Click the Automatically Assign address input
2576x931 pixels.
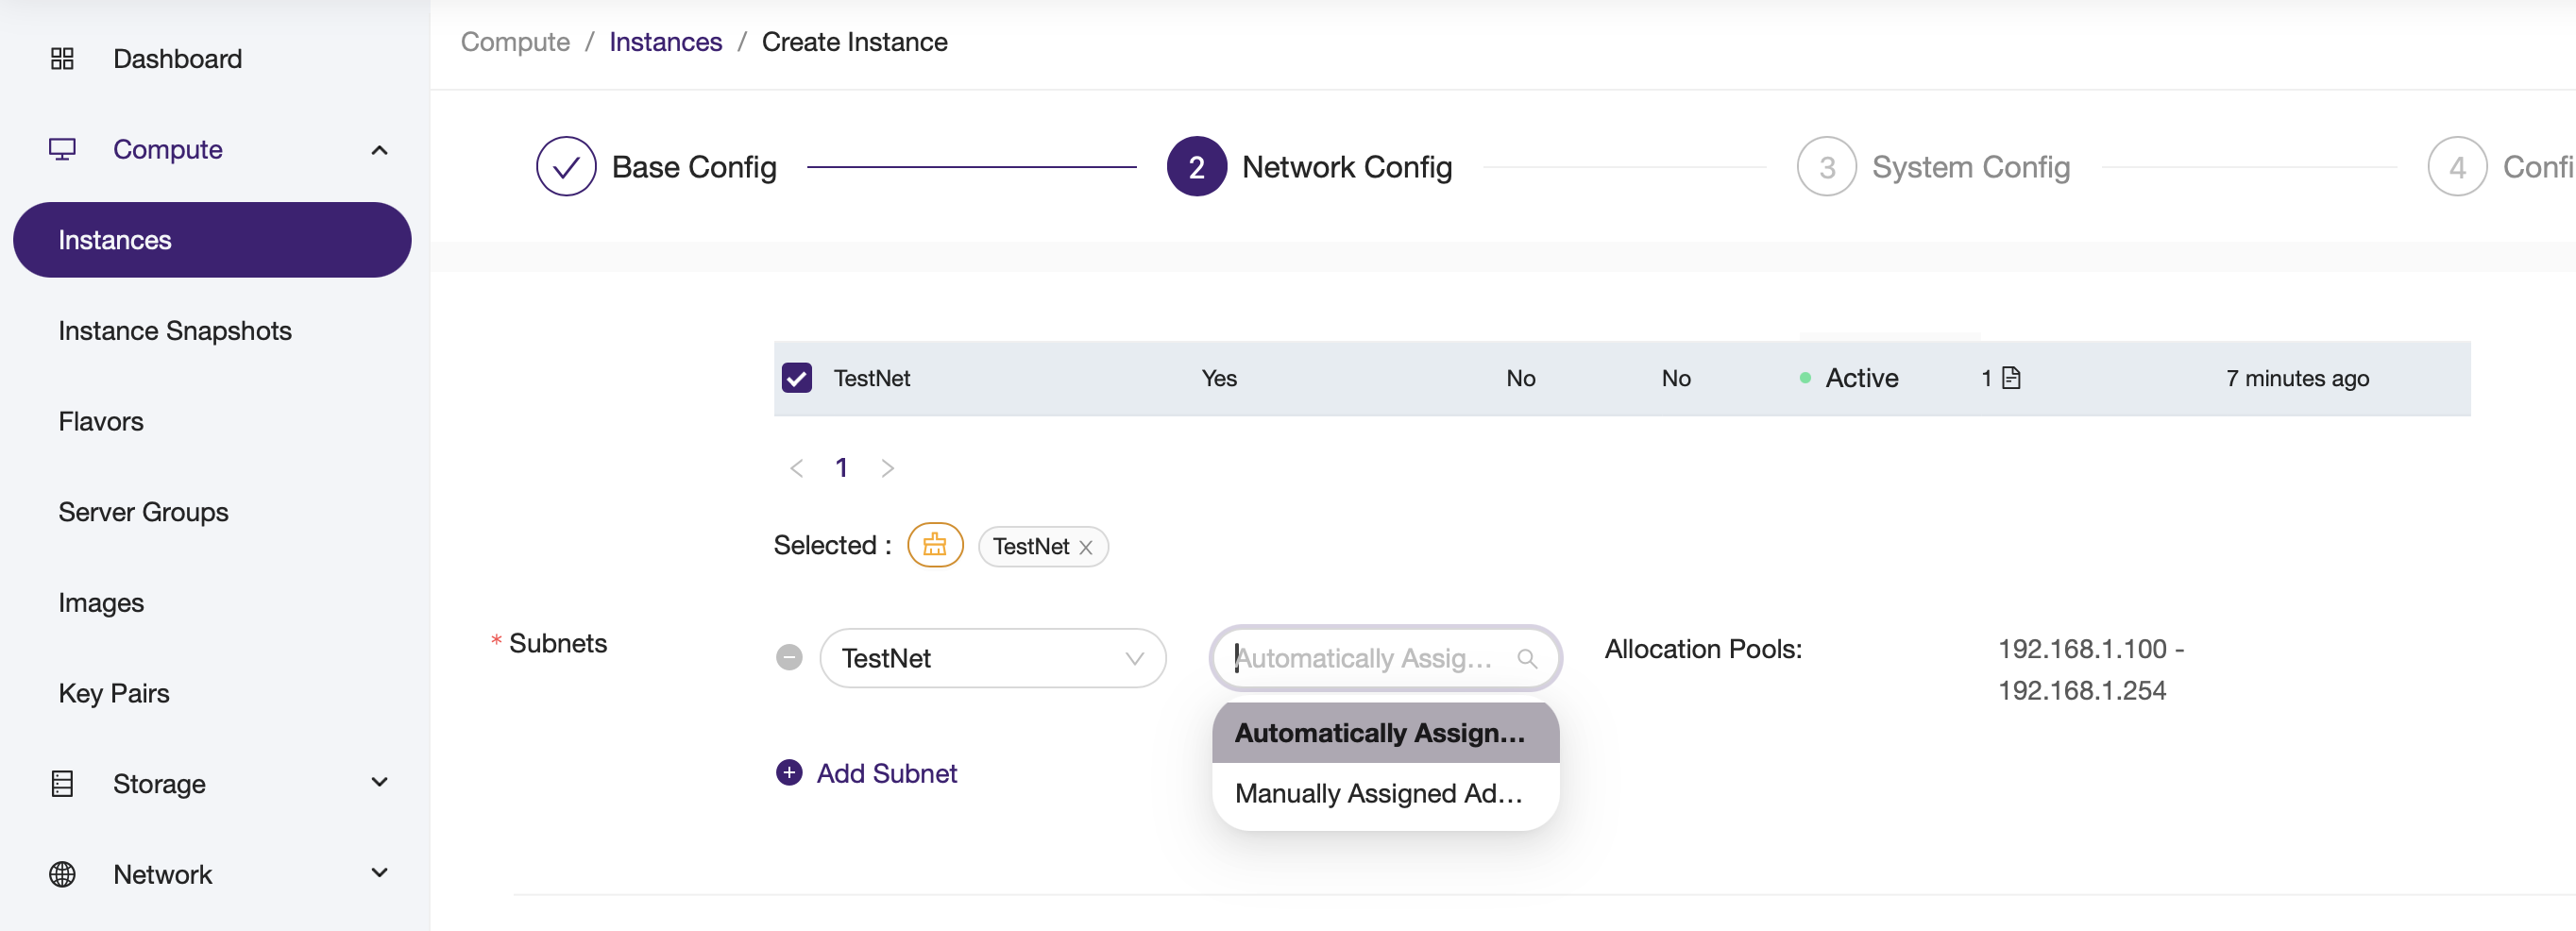1385,658
